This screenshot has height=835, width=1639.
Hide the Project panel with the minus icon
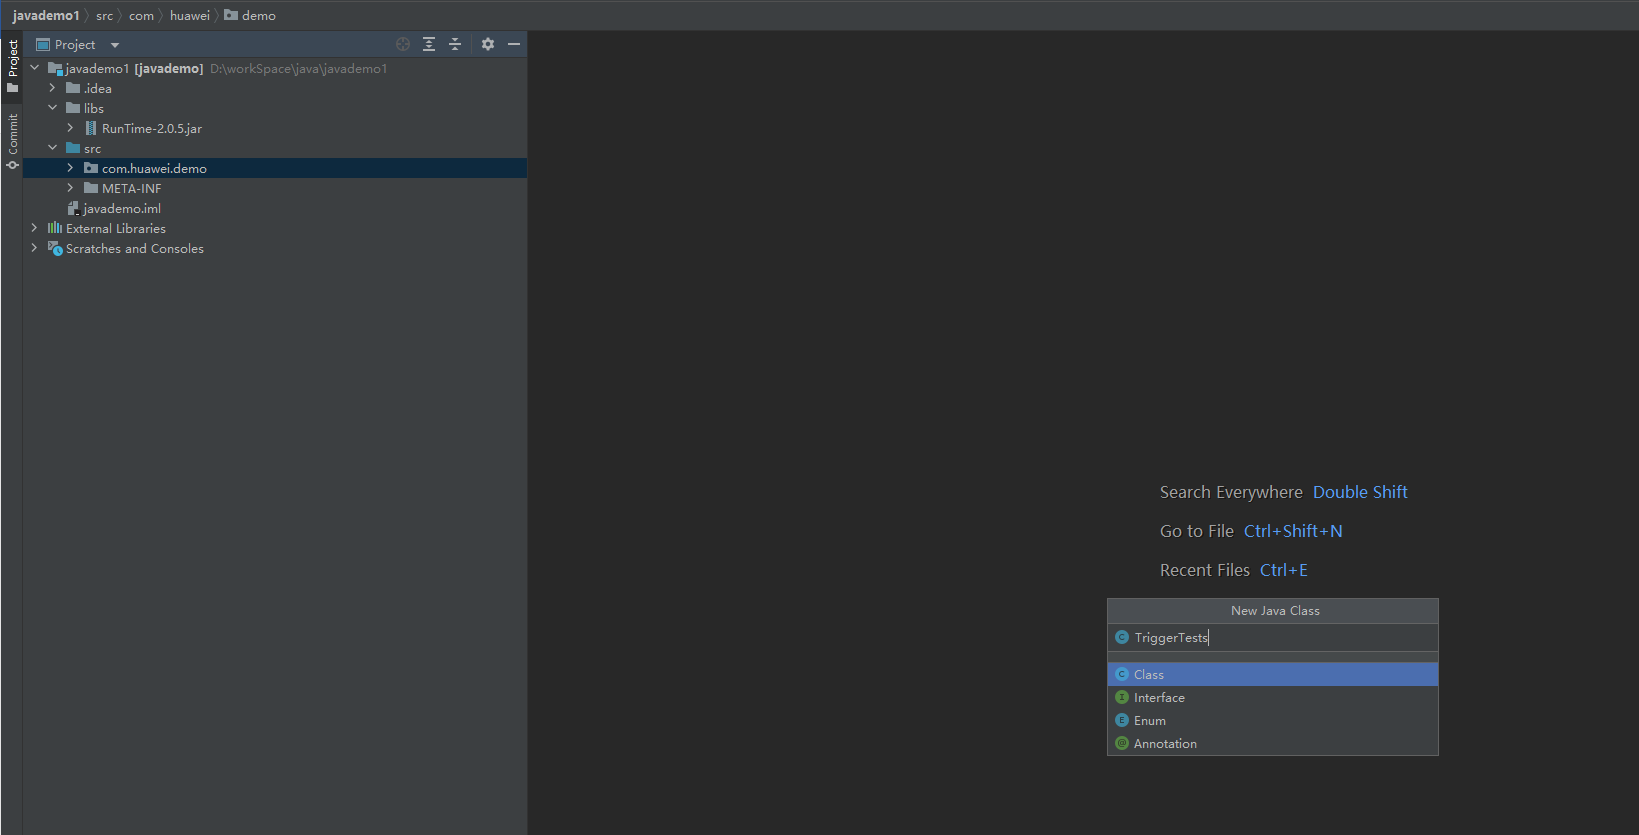click(x=514, y=44)
